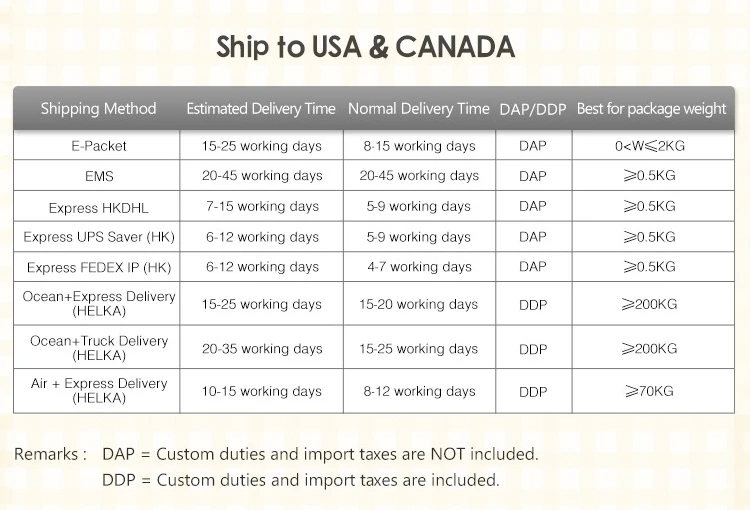Click the 'EMS' shipping method cell
The height and width of the screenshot is (510, 750).
click(98, 176)
